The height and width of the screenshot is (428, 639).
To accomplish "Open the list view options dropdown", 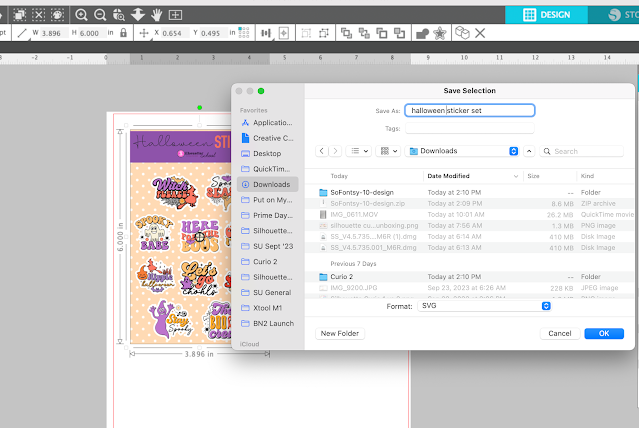I will click(x=359, y=151).
